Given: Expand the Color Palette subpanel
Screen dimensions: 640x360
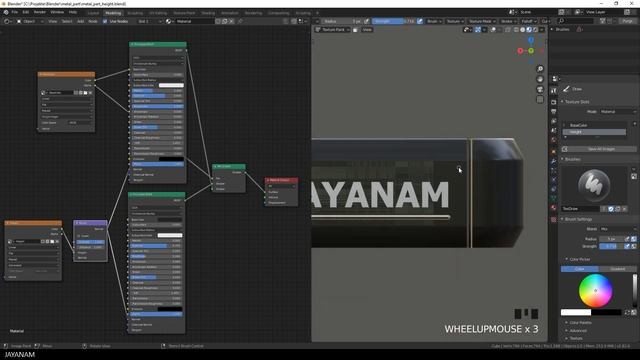Looking at the screenshot, I should [580, 322].
